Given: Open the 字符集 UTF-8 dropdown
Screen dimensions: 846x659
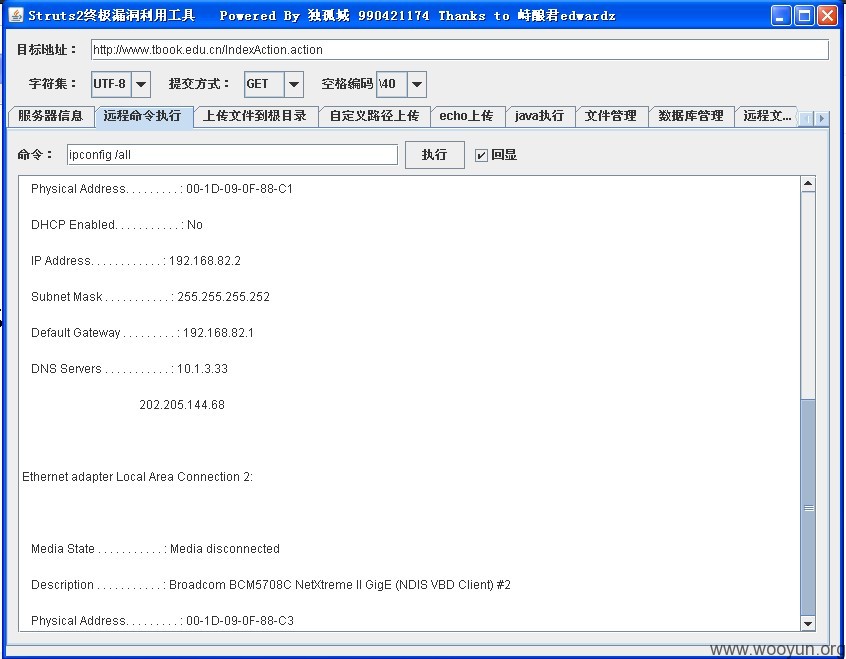Looking at the screenshot, I should pyautogui.click(x=141, y=84).
